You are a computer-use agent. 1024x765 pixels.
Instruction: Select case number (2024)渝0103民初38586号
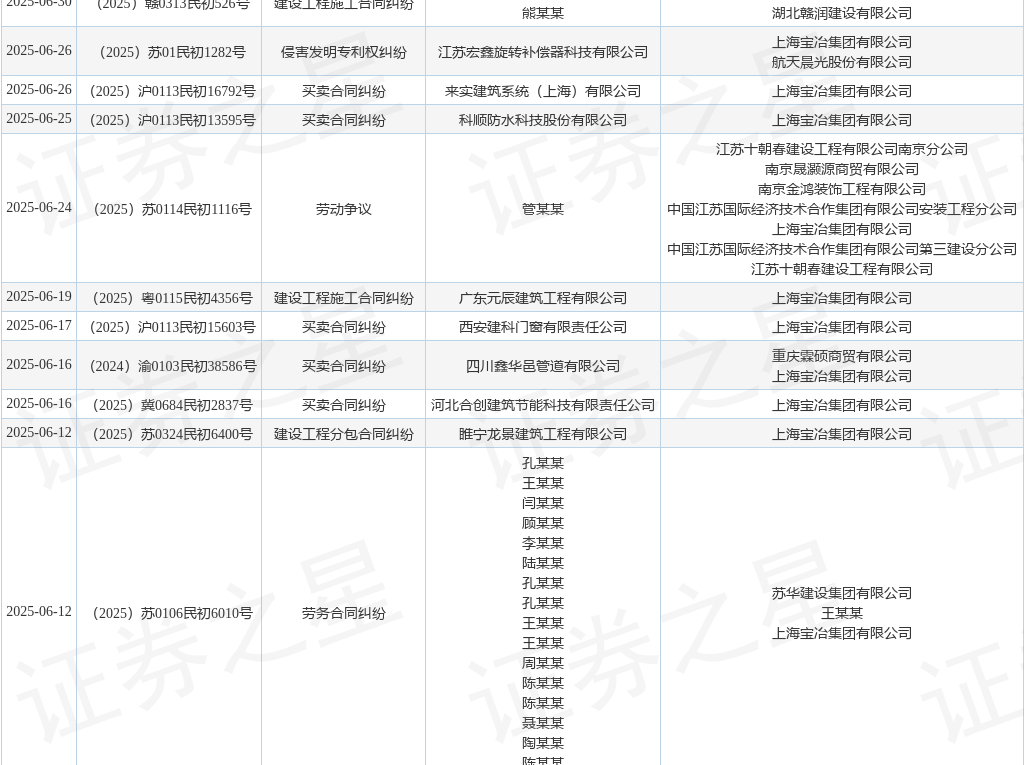click(x=169, y=366)
